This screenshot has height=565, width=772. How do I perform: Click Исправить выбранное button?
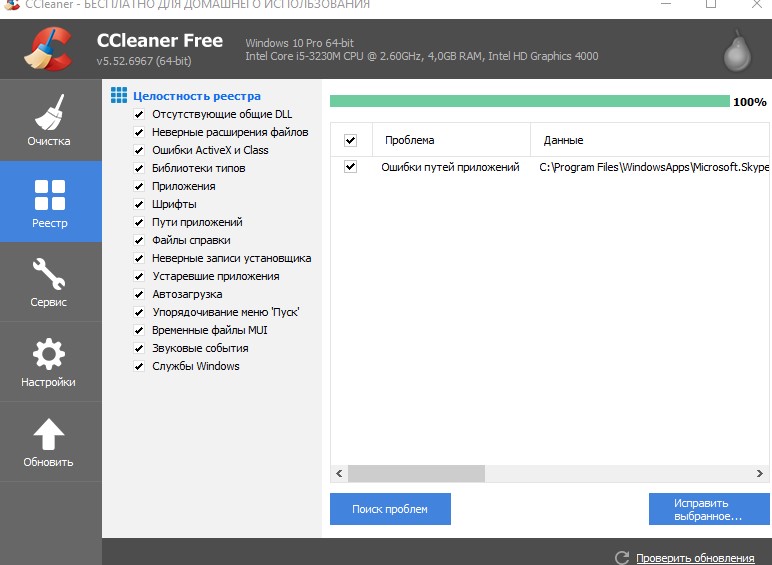pos(708,509)
